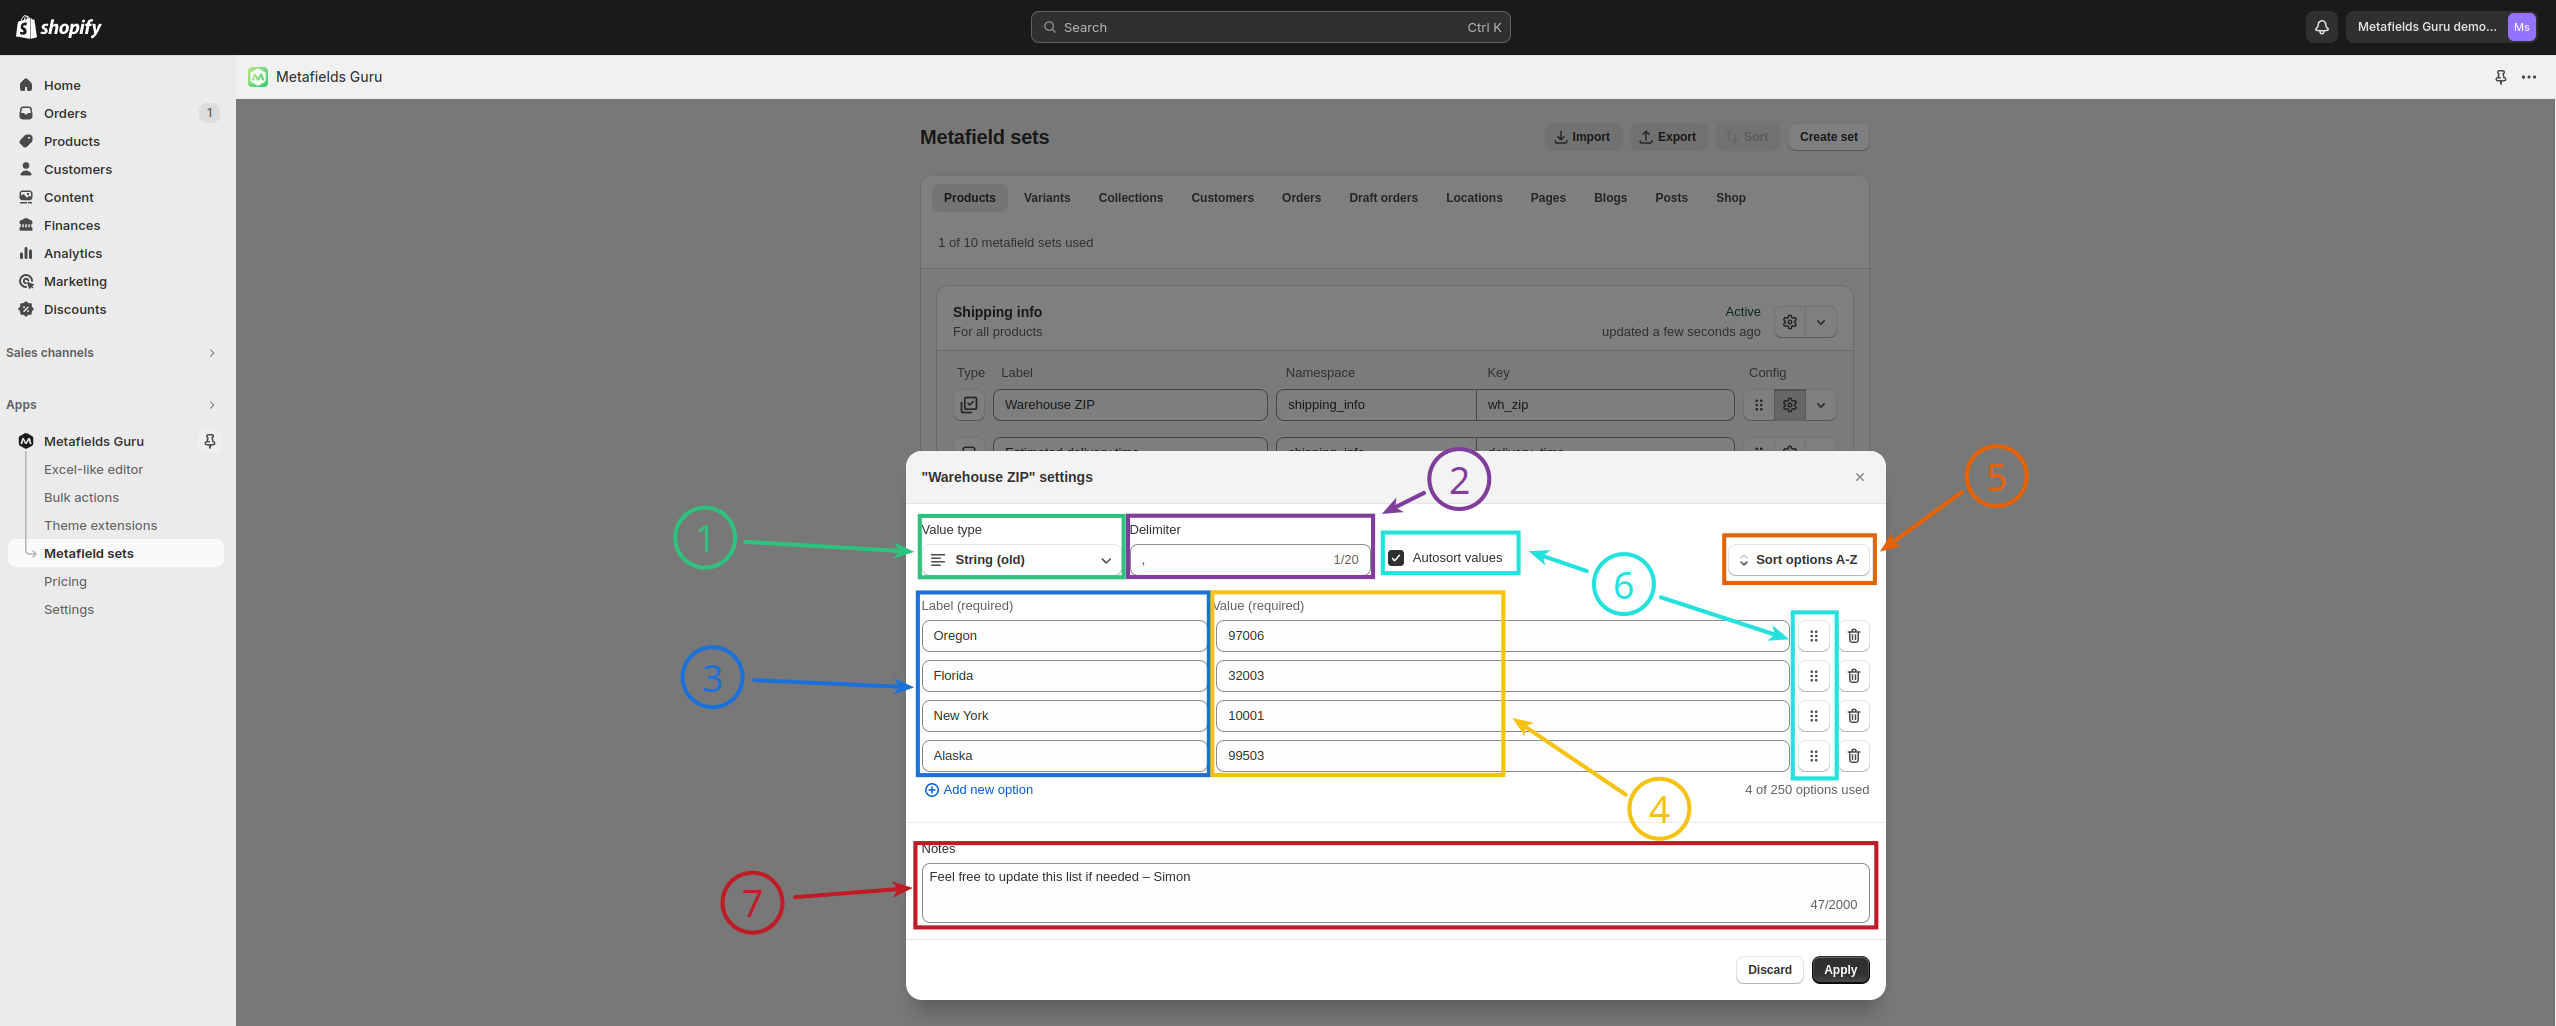Click Sort options A-Z

pos(1798,560)
